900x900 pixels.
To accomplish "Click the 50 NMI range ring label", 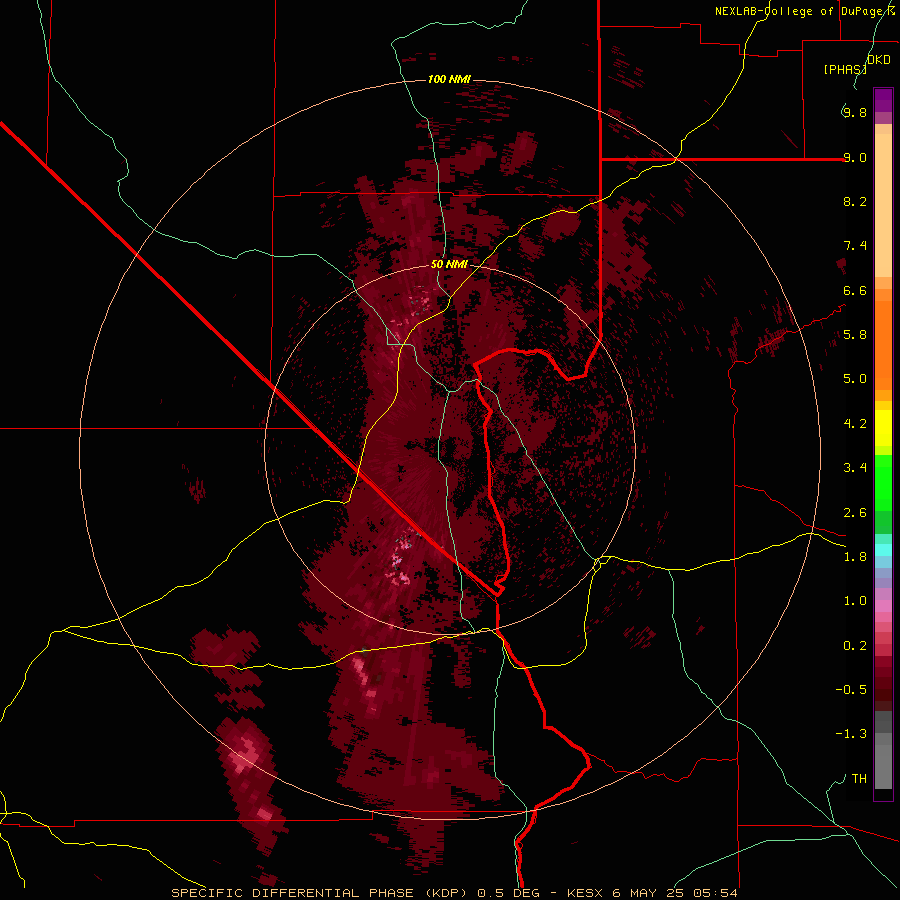I will [x=449, y=264].
